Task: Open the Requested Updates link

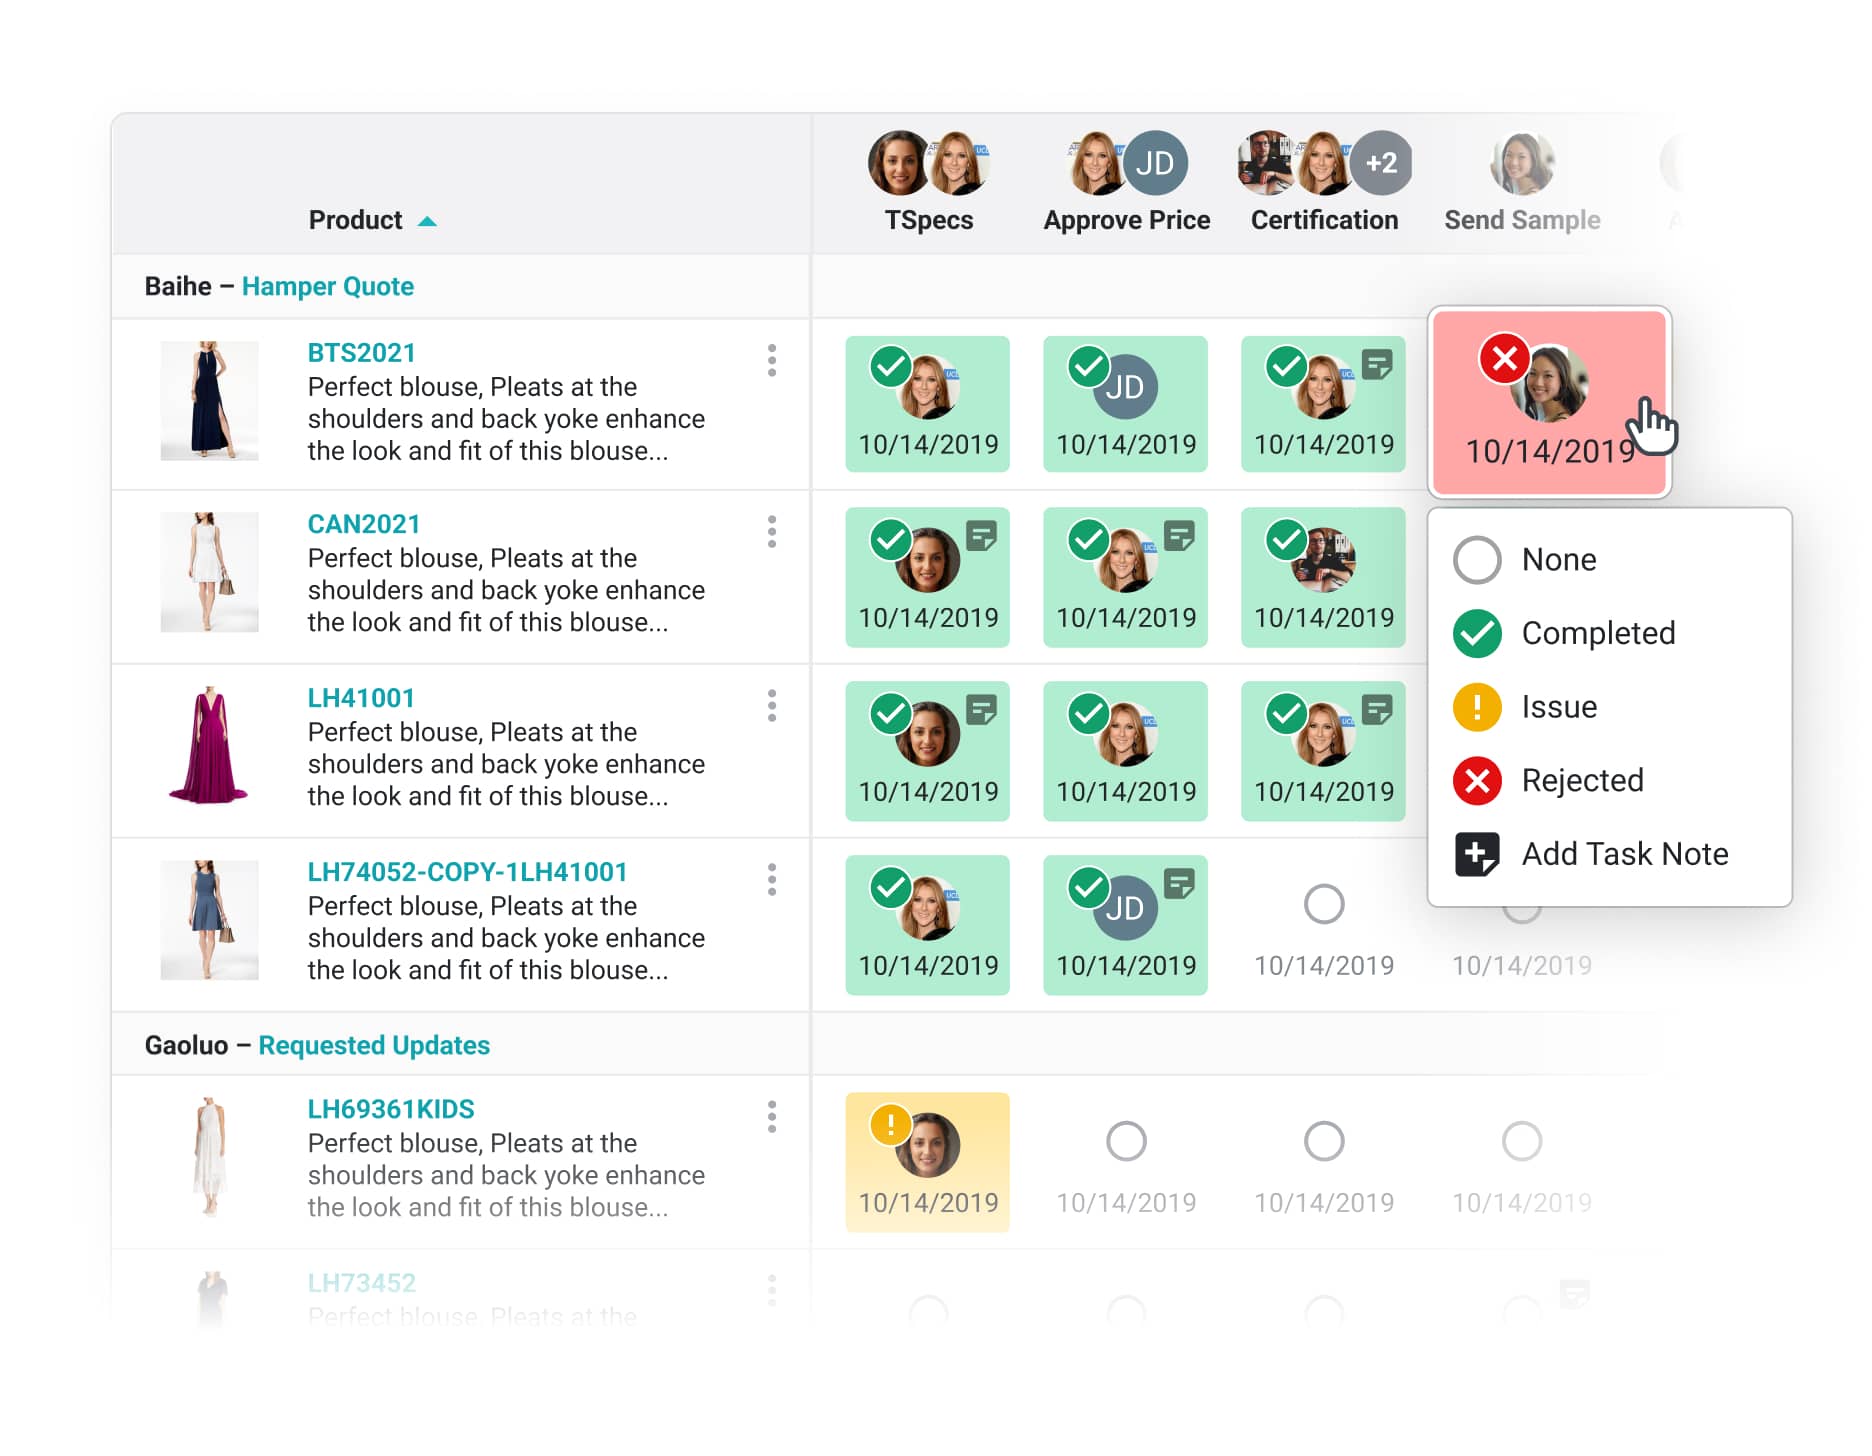Action: [374, 1045]
